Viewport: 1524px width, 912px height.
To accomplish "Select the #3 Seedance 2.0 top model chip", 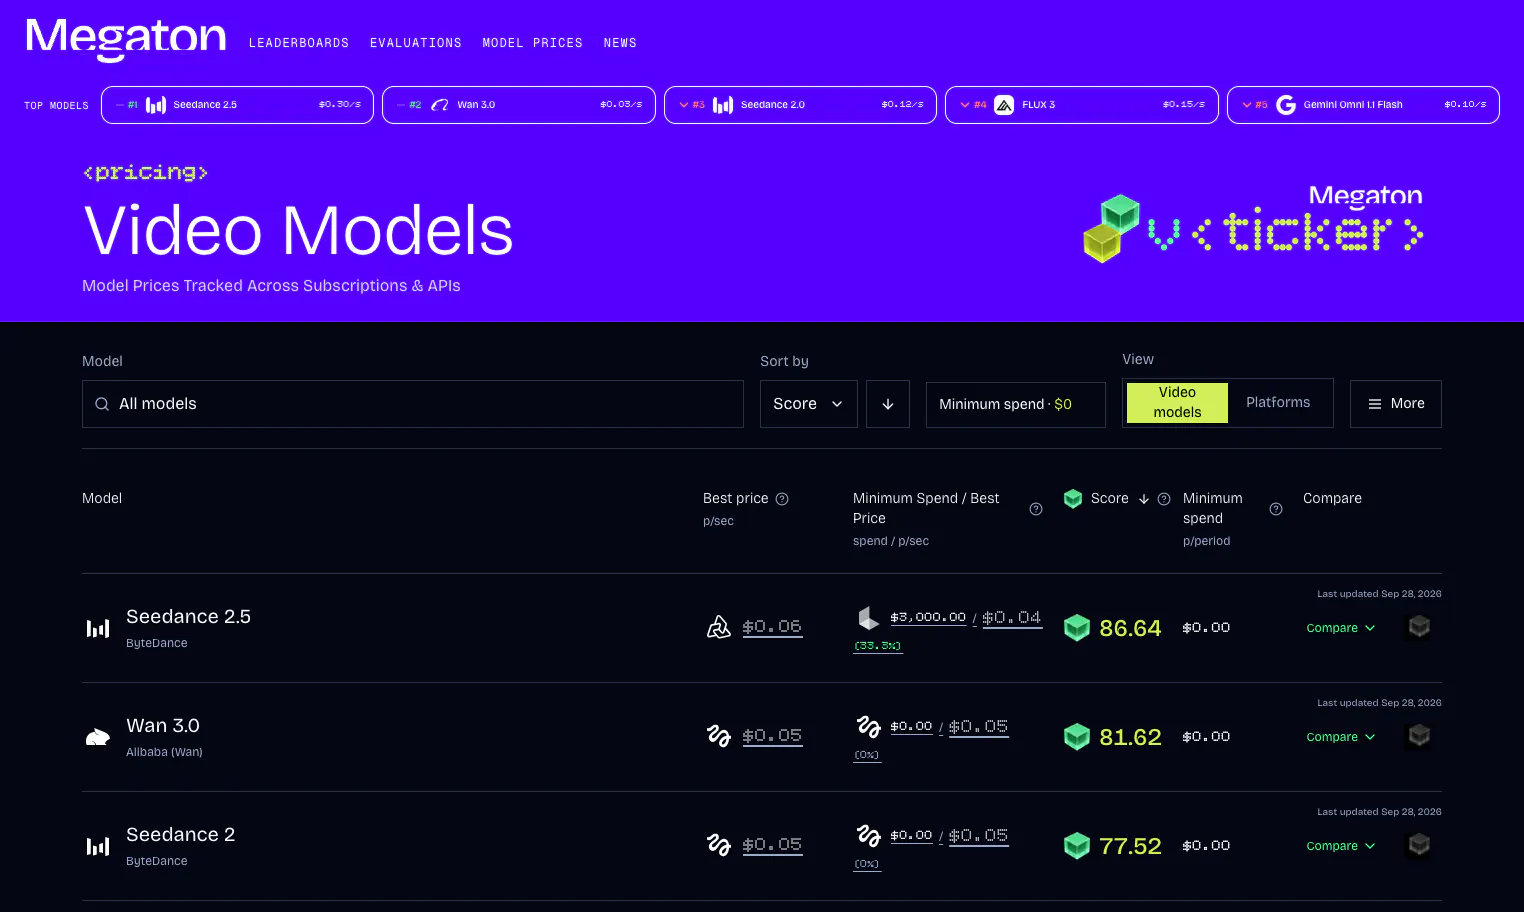I will (800, 105).
